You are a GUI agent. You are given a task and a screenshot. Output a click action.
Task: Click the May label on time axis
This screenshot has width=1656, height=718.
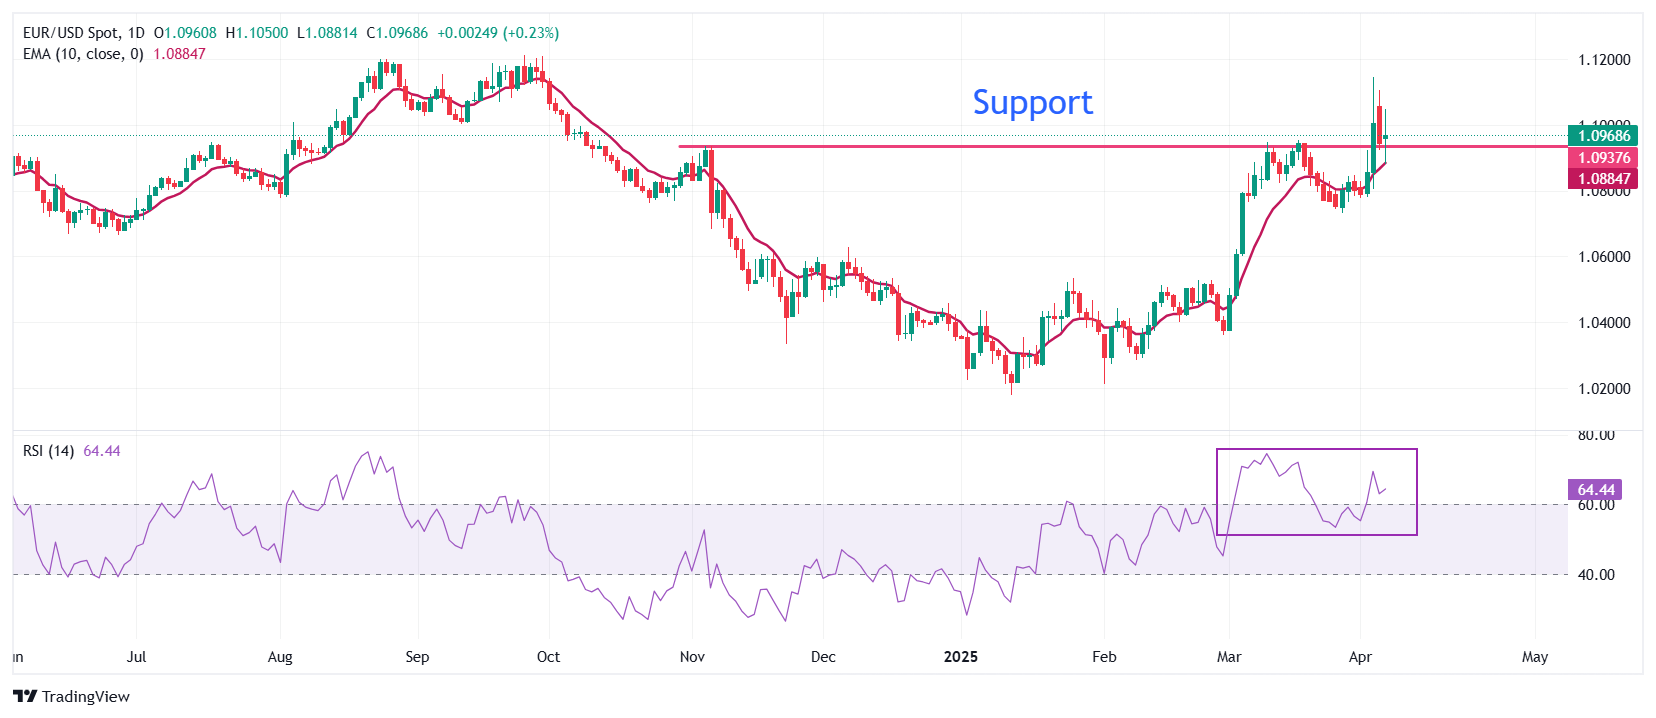click(x=1534, y=657)
